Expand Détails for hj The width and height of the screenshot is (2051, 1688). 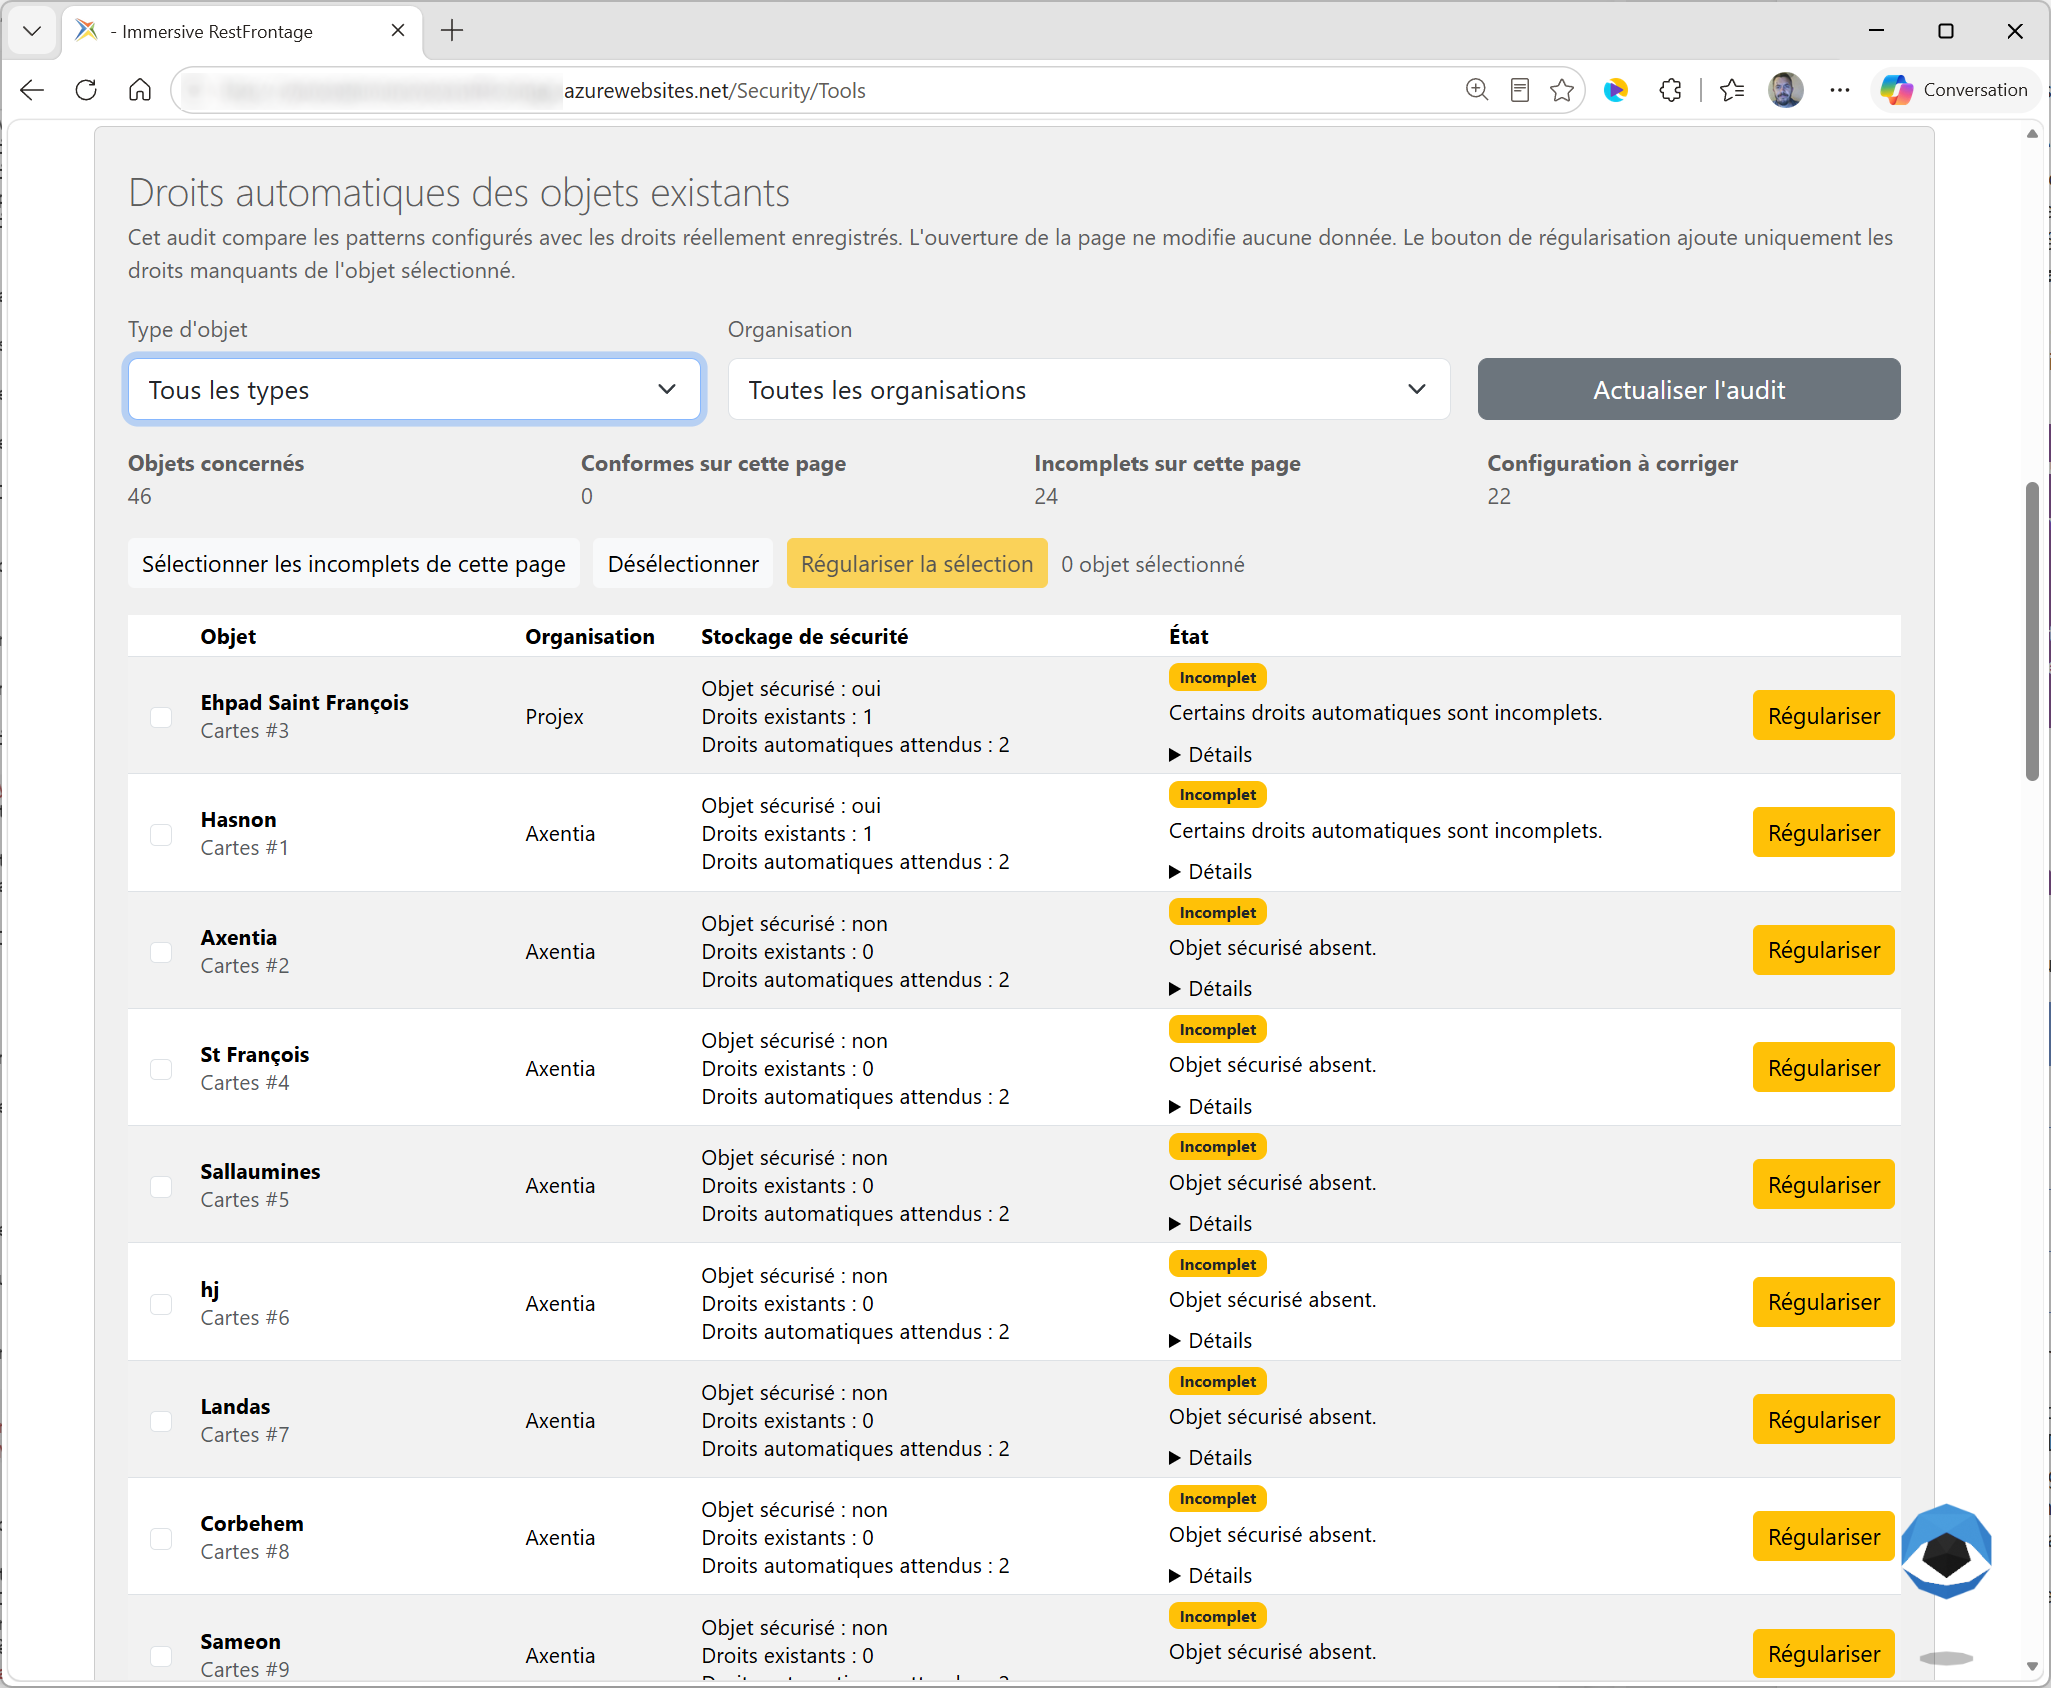[x=1211, y=1341]
